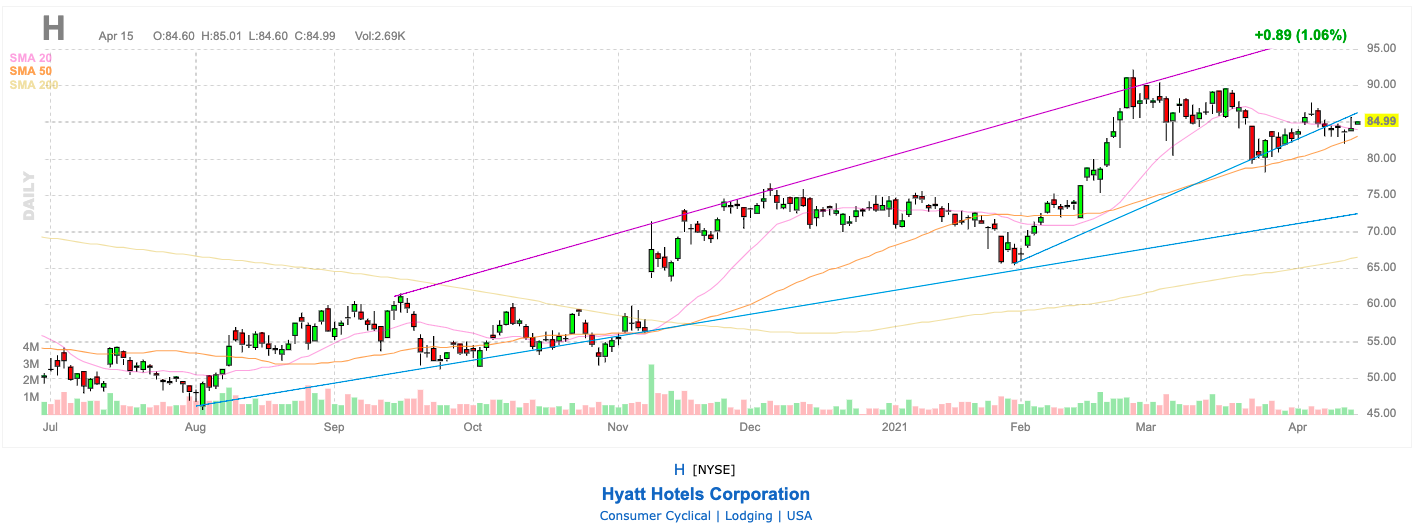The height and width of the screenshot is (525, 1416).
Task: Click the 2M volume axis label
Action: click(29, 380)
